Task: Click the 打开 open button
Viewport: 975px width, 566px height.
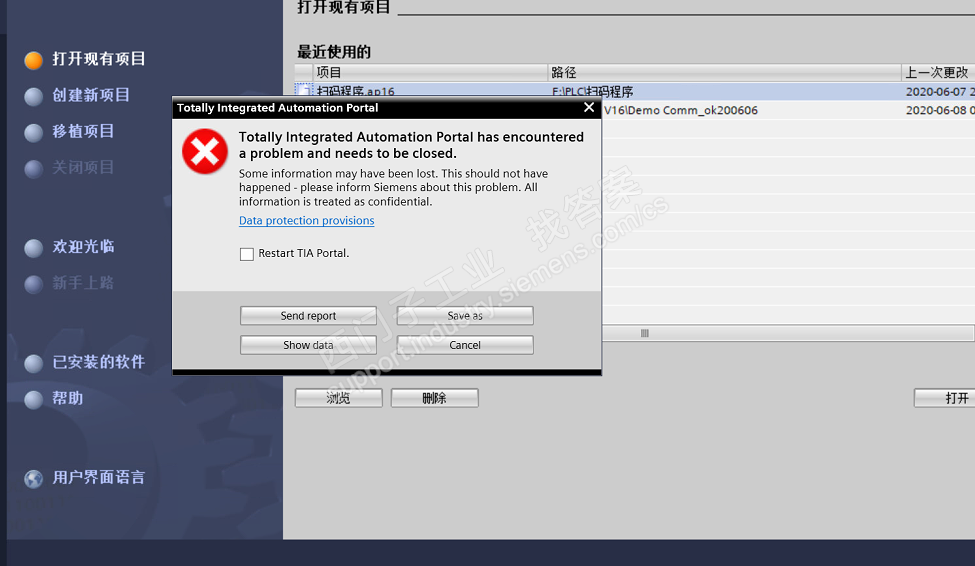Action: pos(945,398)
